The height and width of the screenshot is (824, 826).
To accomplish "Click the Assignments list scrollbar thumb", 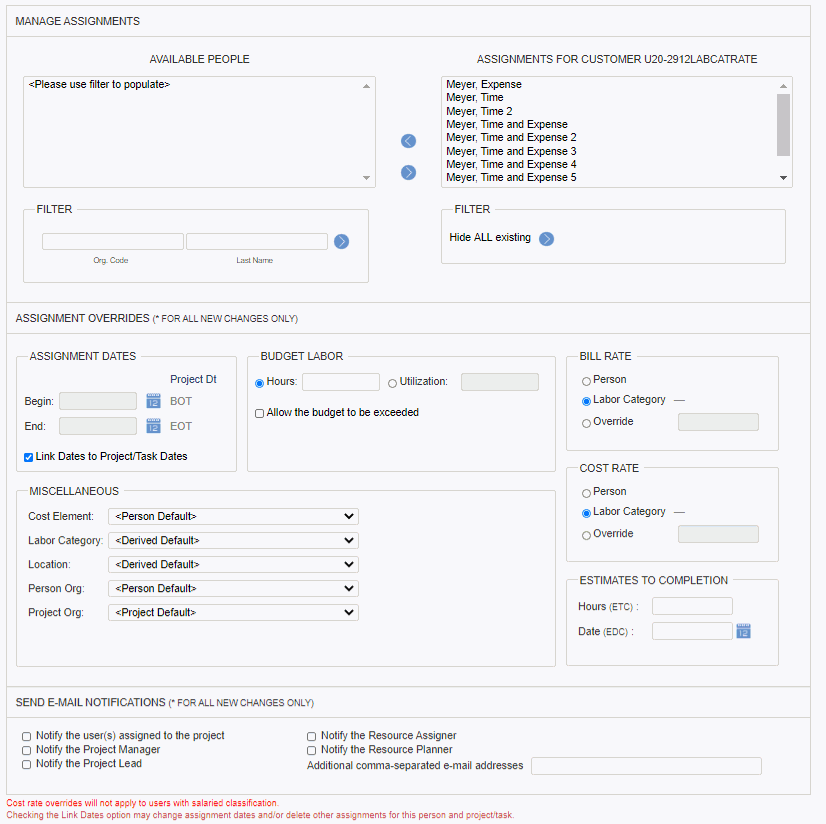I will [783, 125].
